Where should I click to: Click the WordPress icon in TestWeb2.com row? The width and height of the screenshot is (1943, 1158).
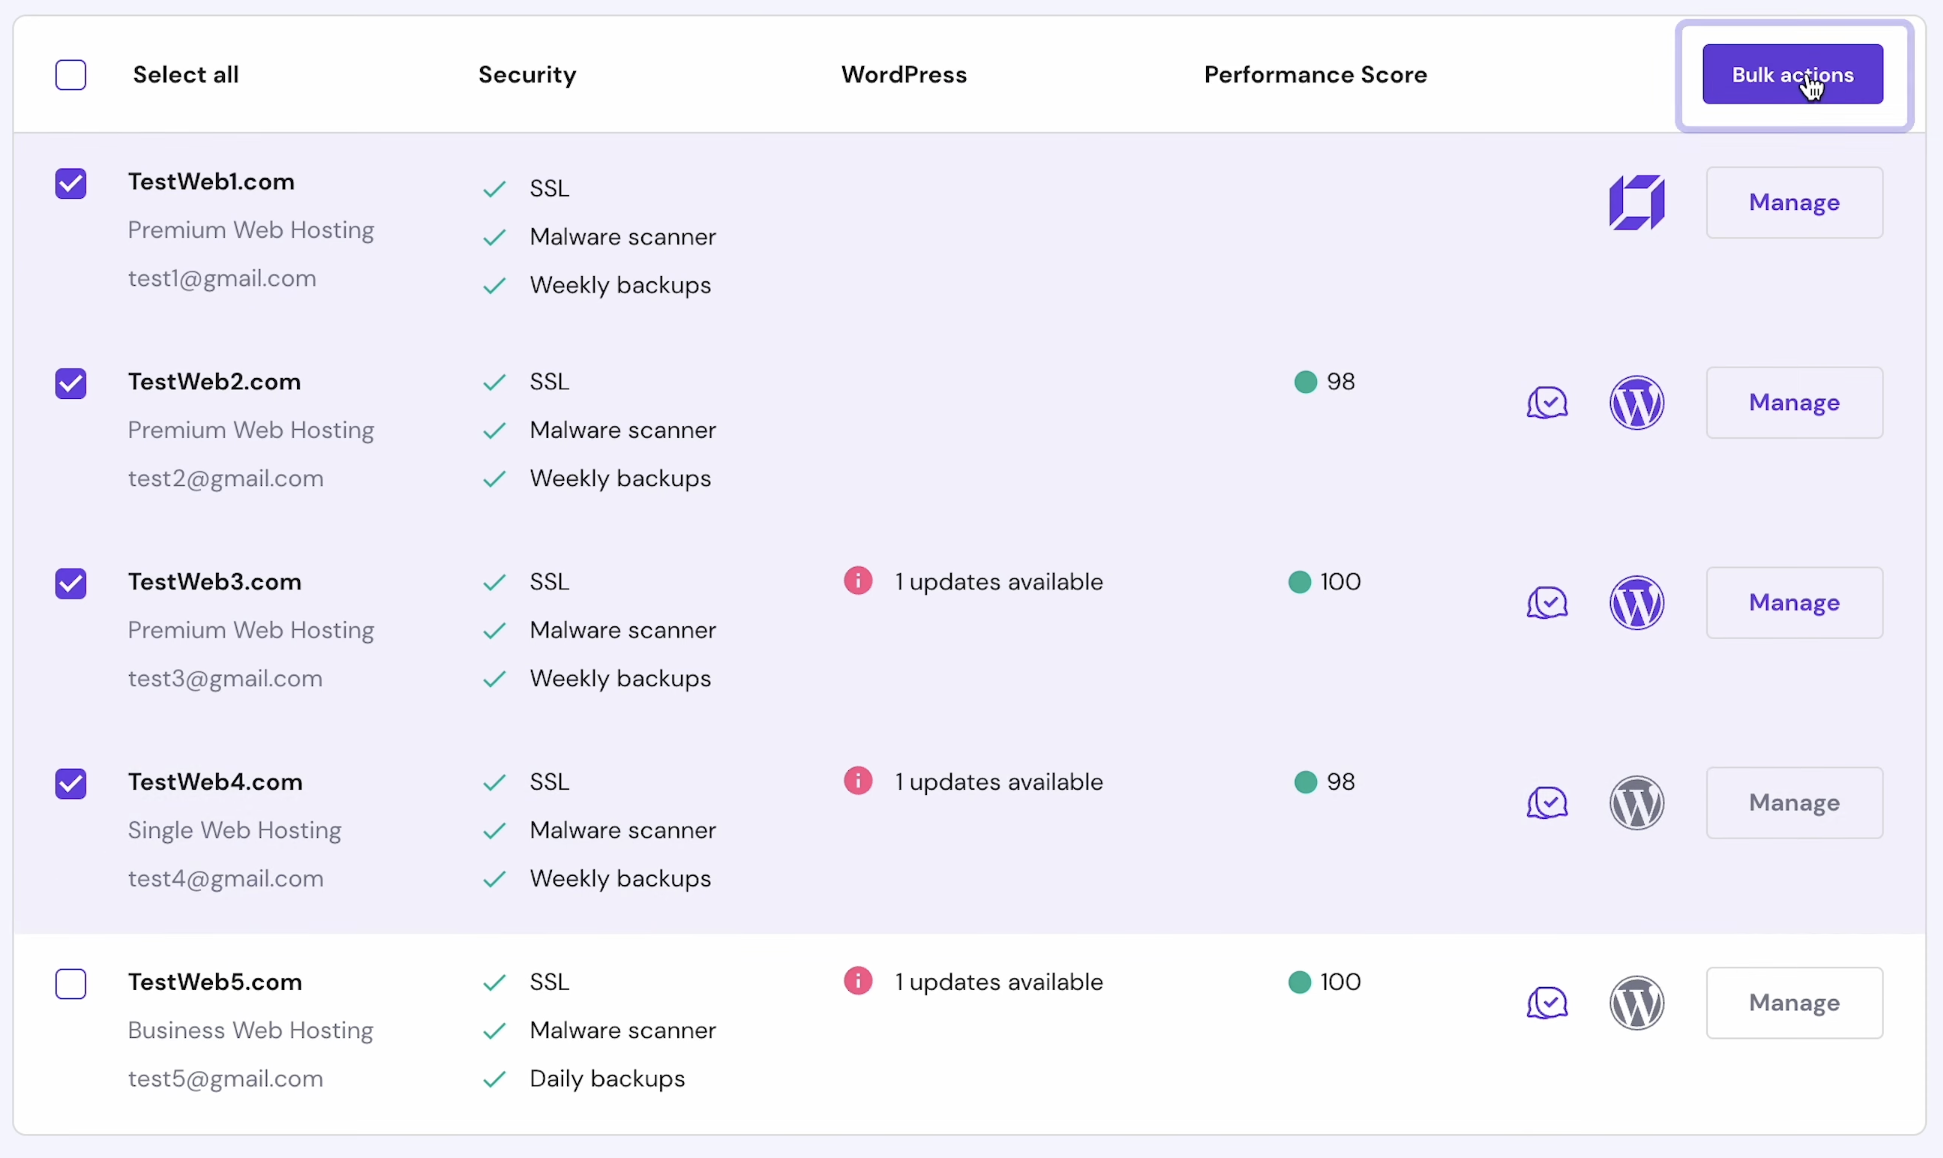click(x=1636, y=403)
